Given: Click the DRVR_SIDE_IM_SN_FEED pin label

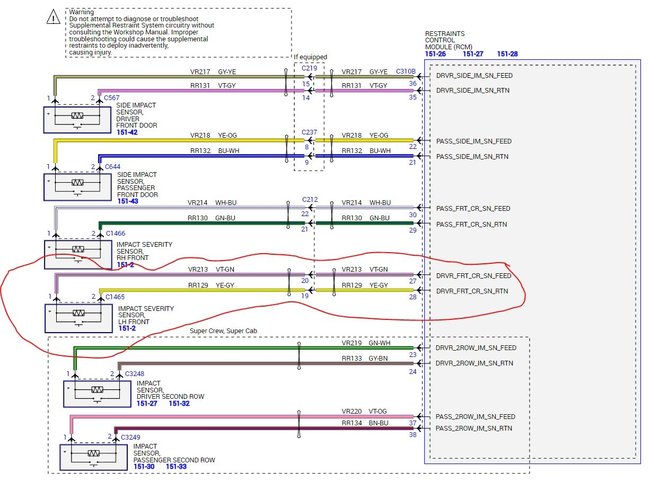Looking at the screenshot, I should [x=474, y=76].
